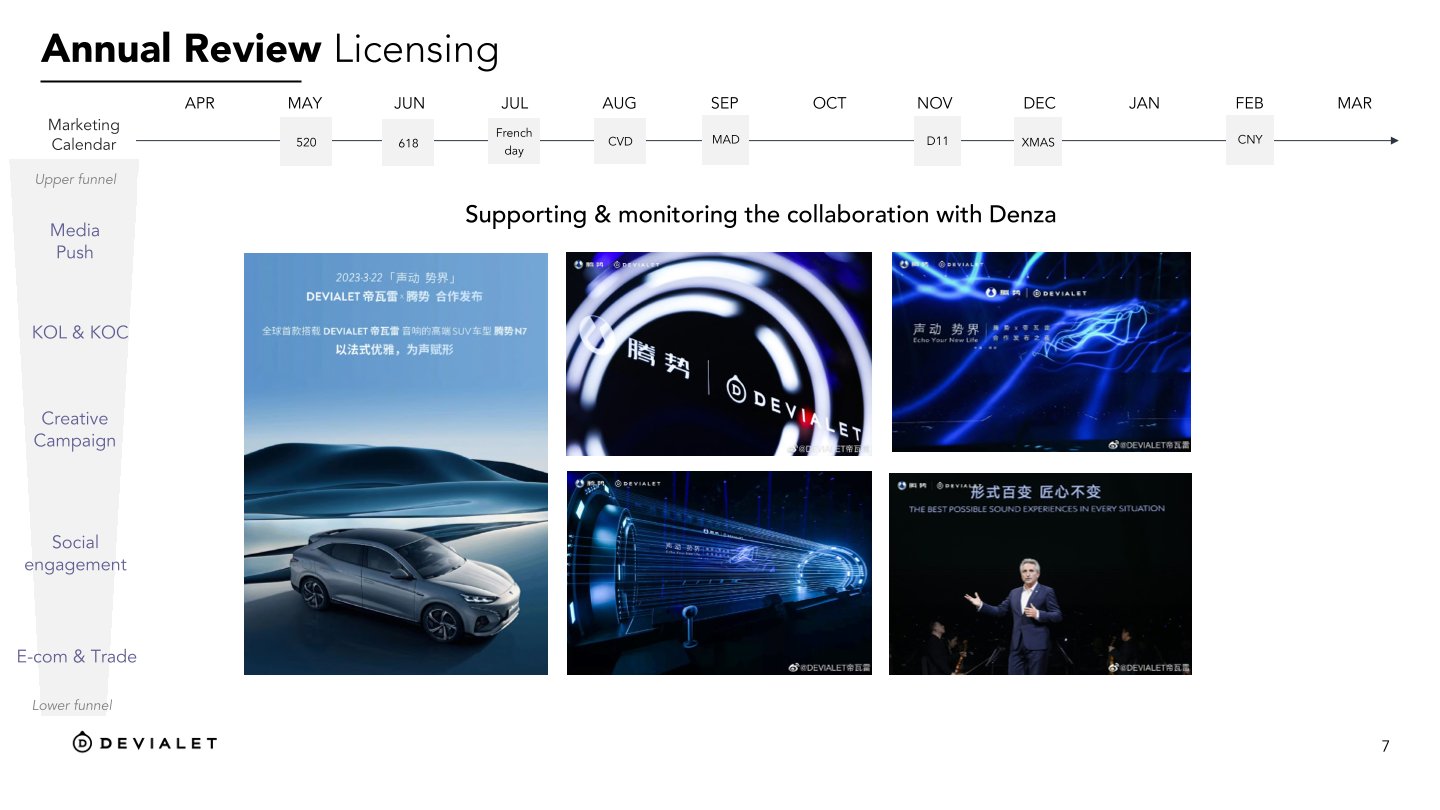Select the 520 marker on the calendar
The width and height of the screenshot is (1440, 810).
click(x=306, y=142)
